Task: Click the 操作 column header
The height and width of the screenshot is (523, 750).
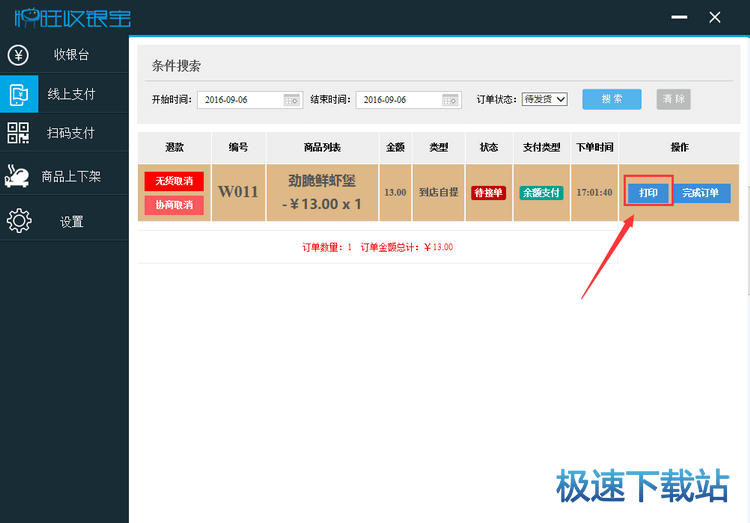Action: click(679, 147)
